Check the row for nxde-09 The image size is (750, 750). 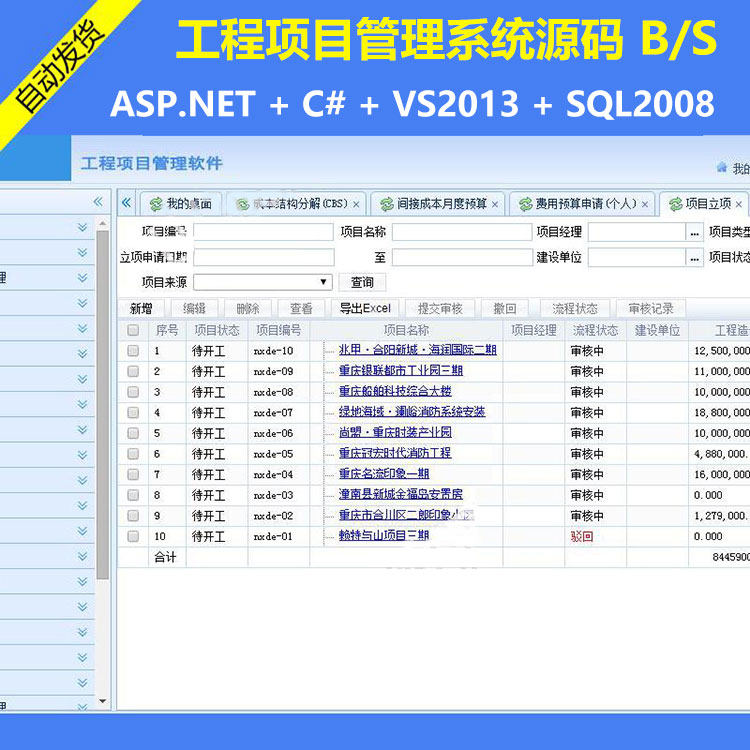click(x=133, y=371)
